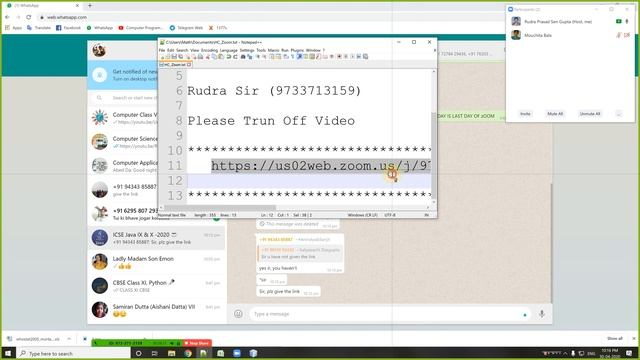
Task: Click the Chrome back arrow
Action: (x=7, y=17)
